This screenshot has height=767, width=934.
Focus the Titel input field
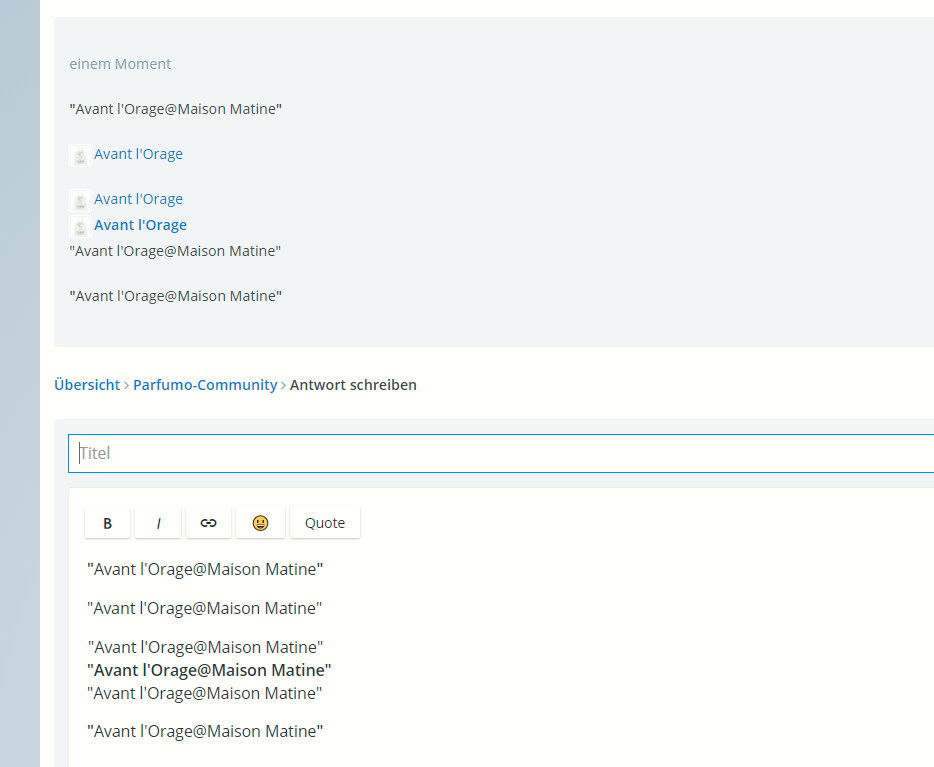tap(501, 453)
